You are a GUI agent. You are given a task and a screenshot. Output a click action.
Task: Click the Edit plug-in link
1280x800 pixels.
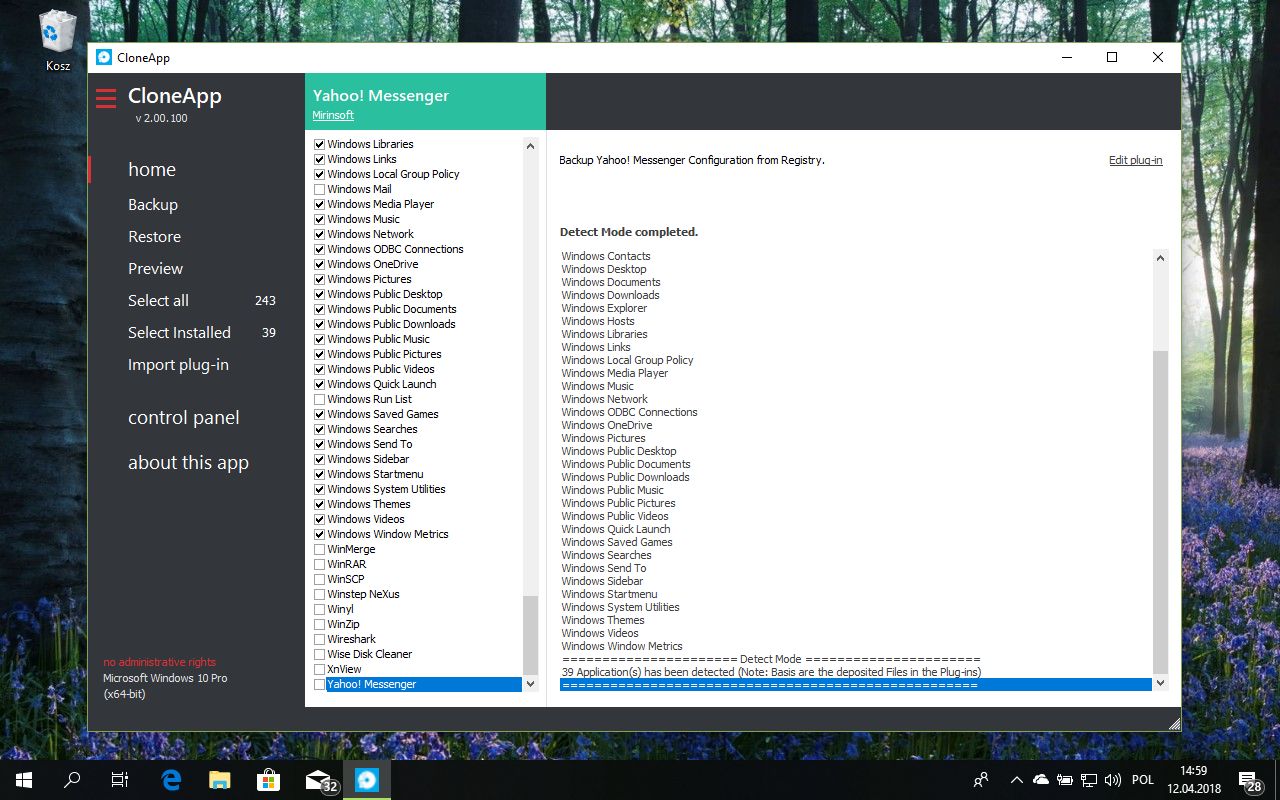click(x=1135, y=160)
